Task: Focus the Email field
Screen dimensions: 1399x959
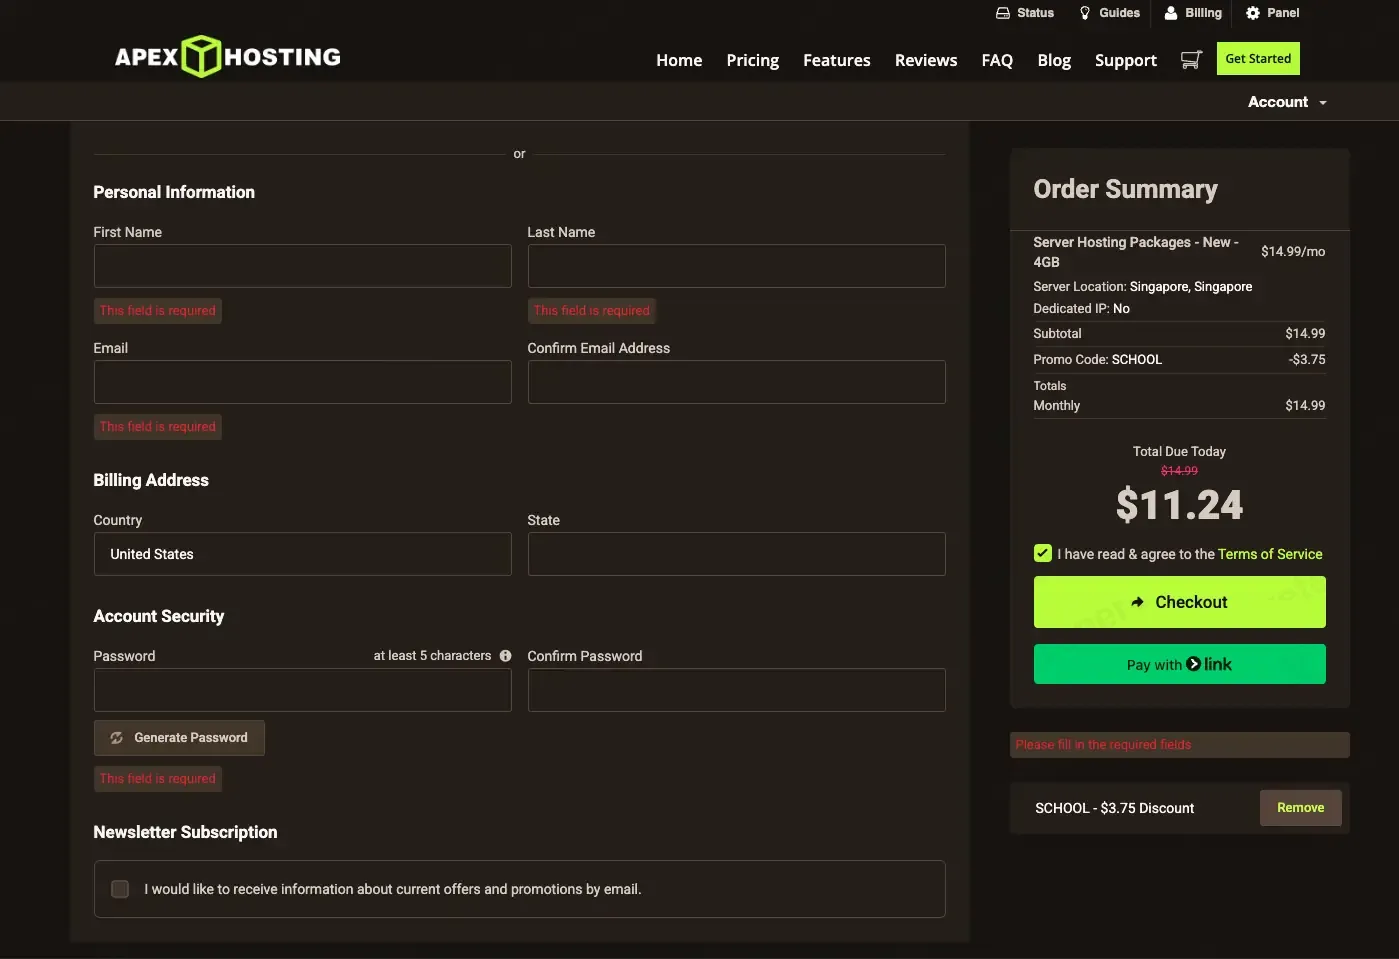Action: [302, 382]
